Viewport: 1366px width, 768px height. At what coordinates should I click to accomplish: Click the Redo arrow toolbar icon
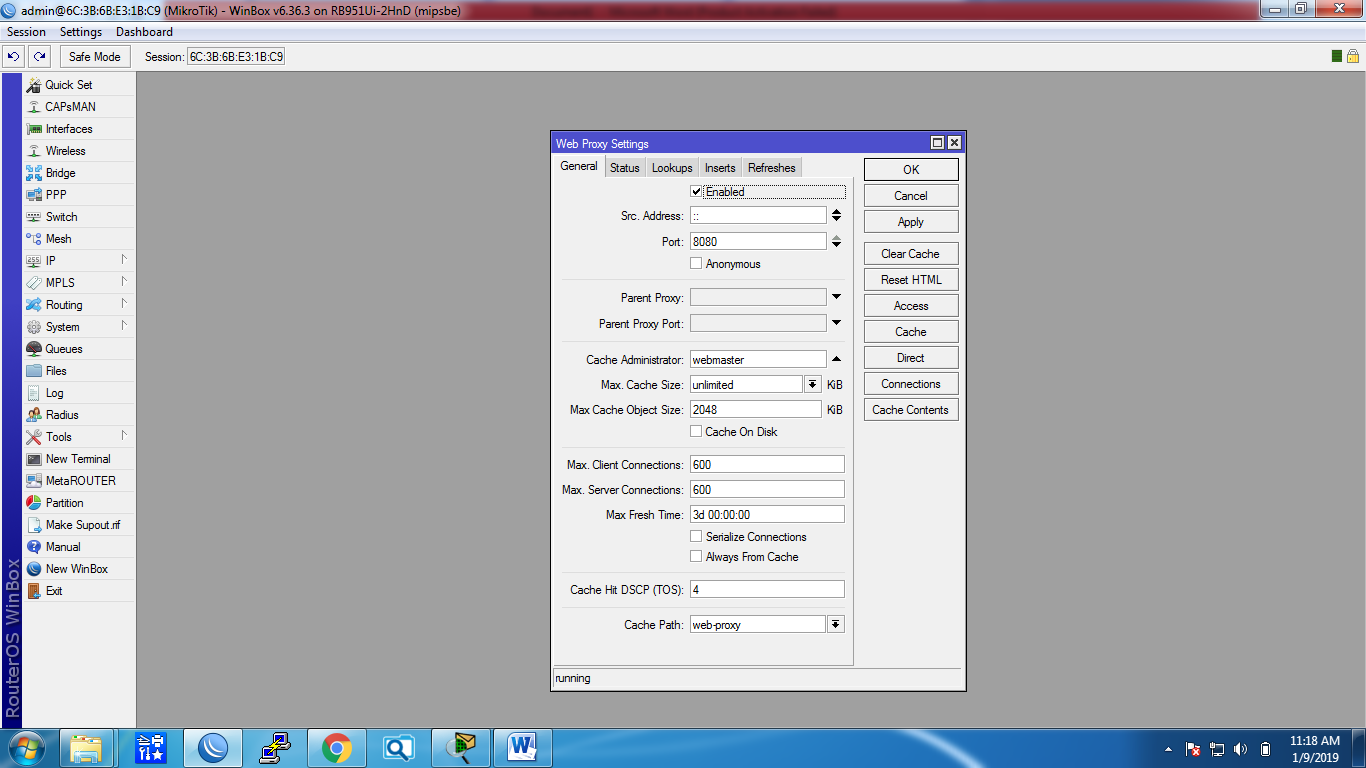pyautogui.click(x=39, y=57)
